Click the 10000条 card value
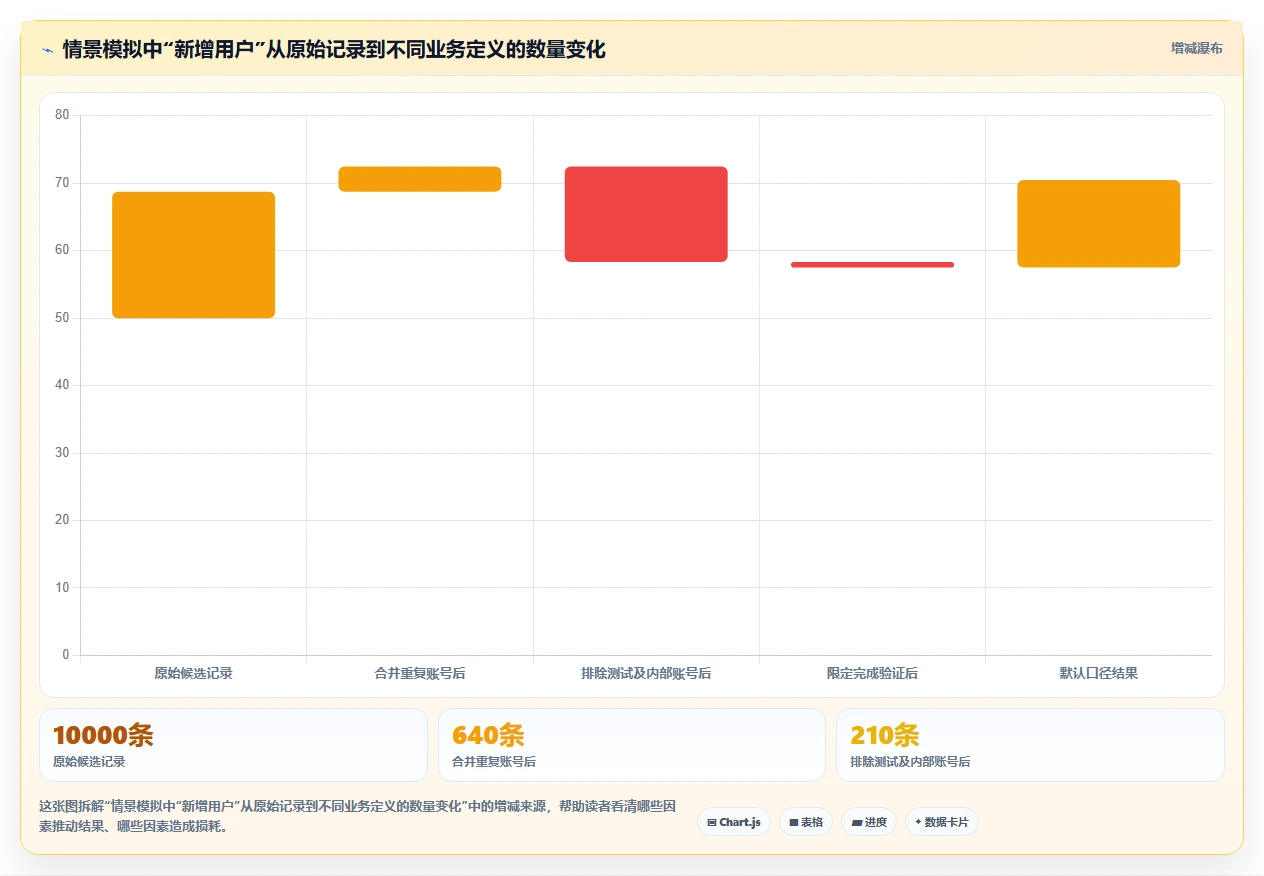This screenshot has height=876, width=1264. click(x=103, y=736)
